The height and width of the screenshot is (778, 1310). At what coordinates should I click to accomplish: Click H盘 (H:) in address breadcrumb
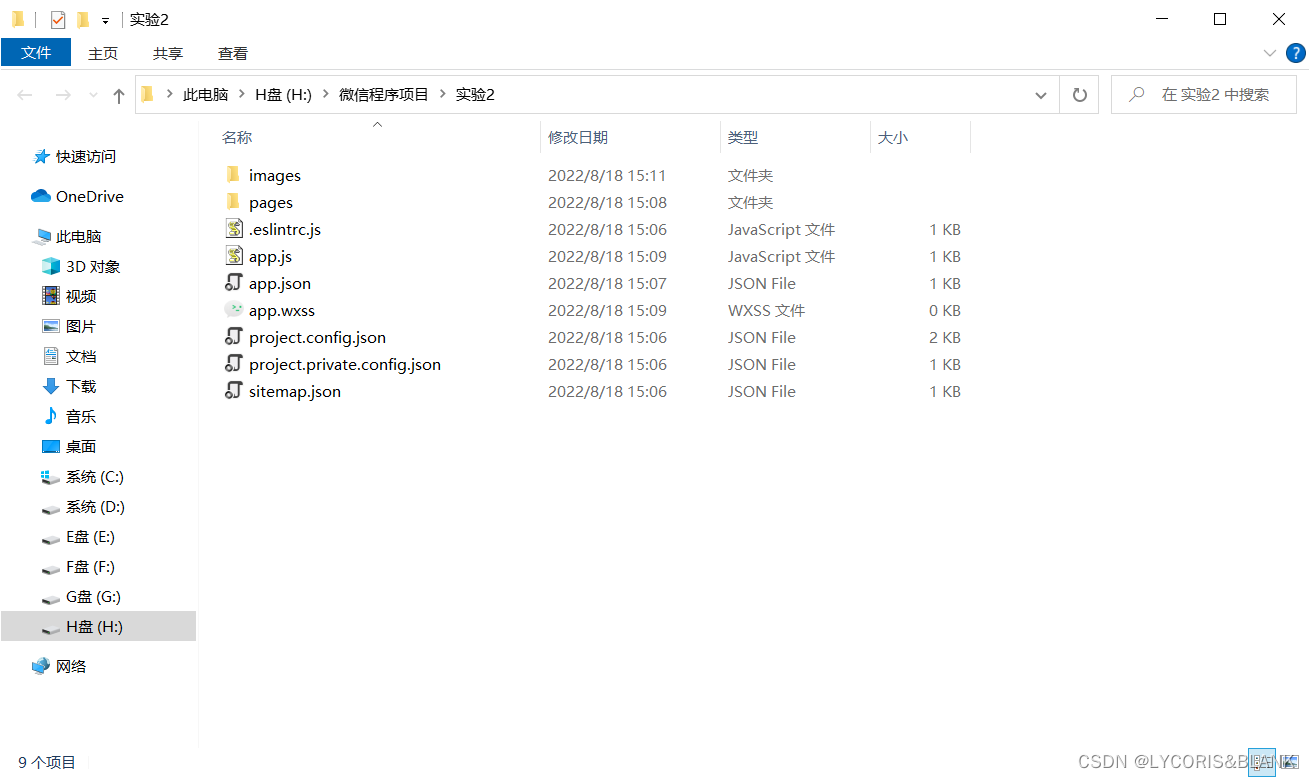coord(284,94)
